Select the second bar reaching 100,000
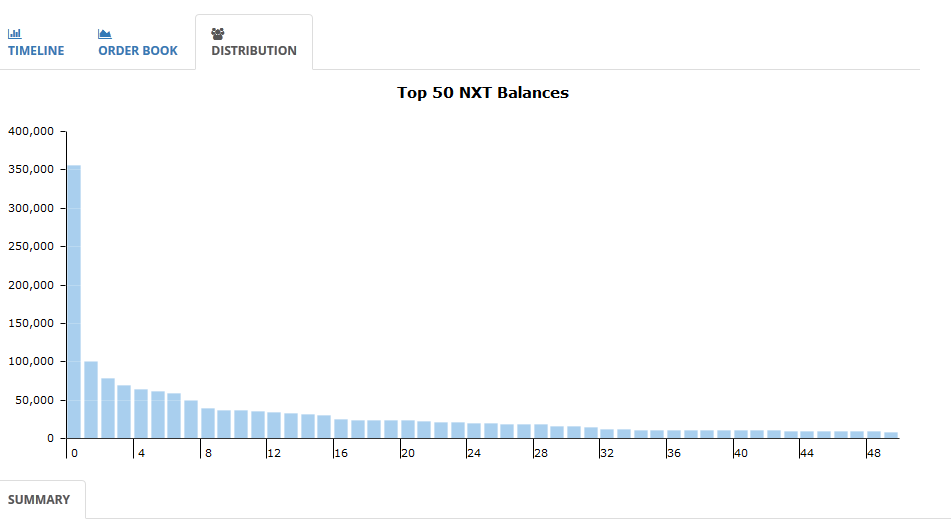951x524 pixels. tap(91, 400)
